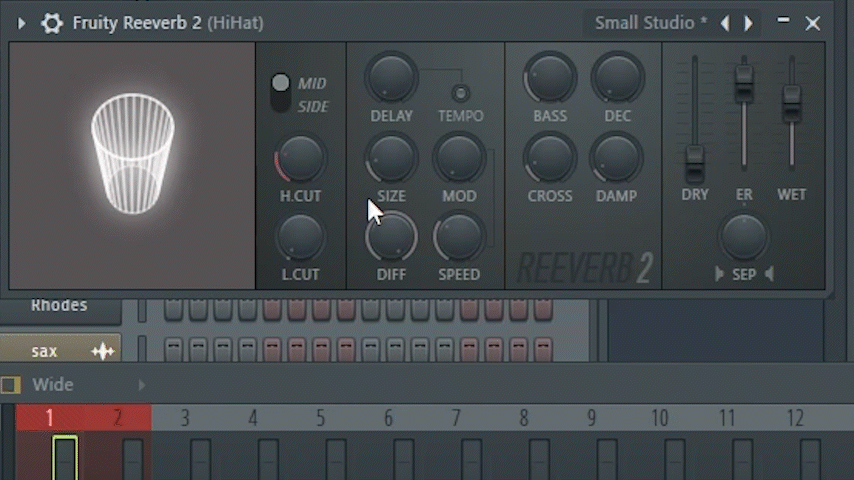
Task: Click the ER level fader handle
Action: click(744, 84)
